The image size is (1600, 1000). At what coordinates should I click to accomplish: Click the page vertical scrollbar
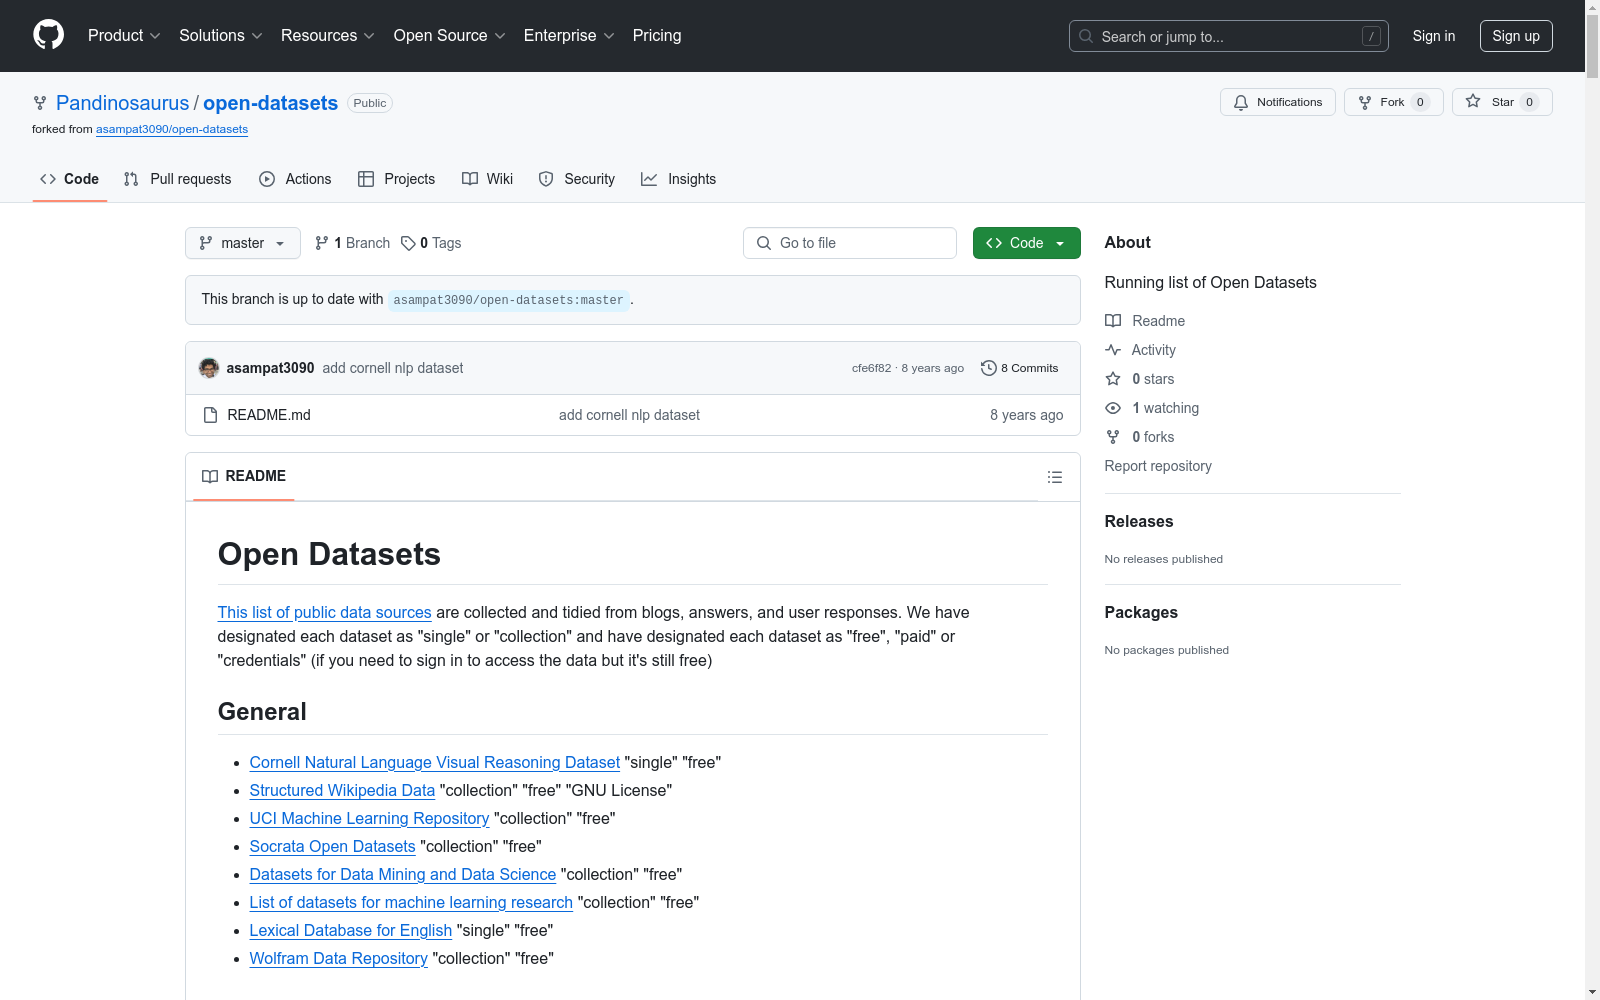coord(1592,500)
